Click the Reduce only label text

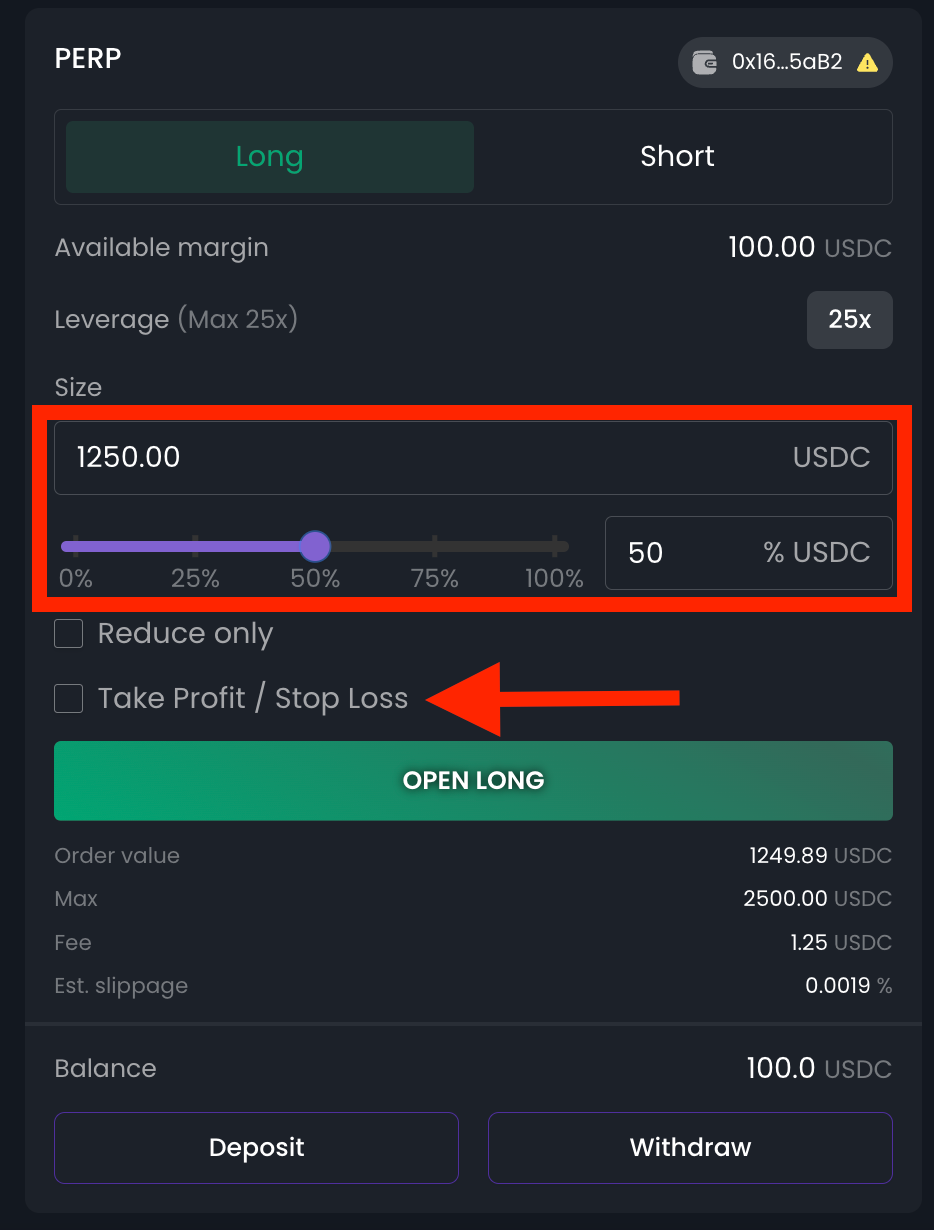coord(185,634)
